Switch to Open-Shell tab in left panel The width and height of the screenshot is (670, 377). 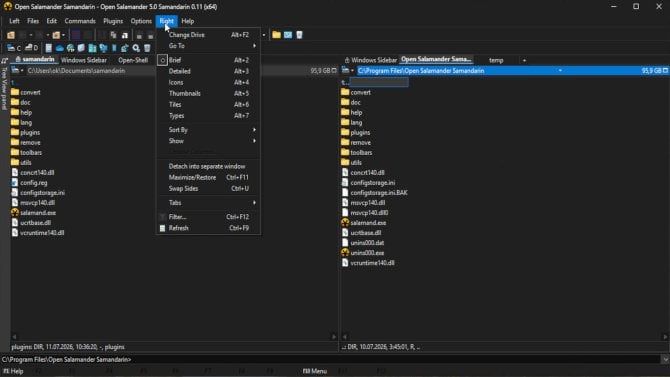coord(133,60)
